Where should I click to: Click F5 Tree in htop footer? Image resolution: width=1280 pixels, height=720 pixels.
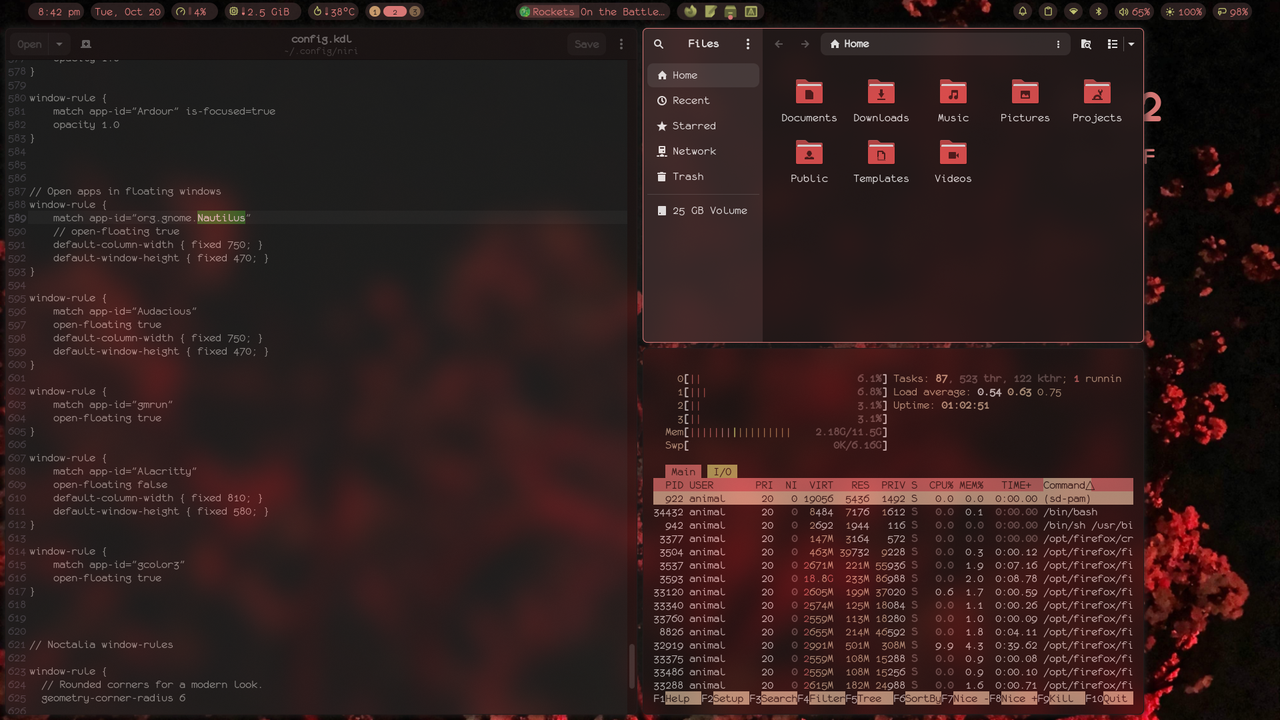click(x=869, y=699)
